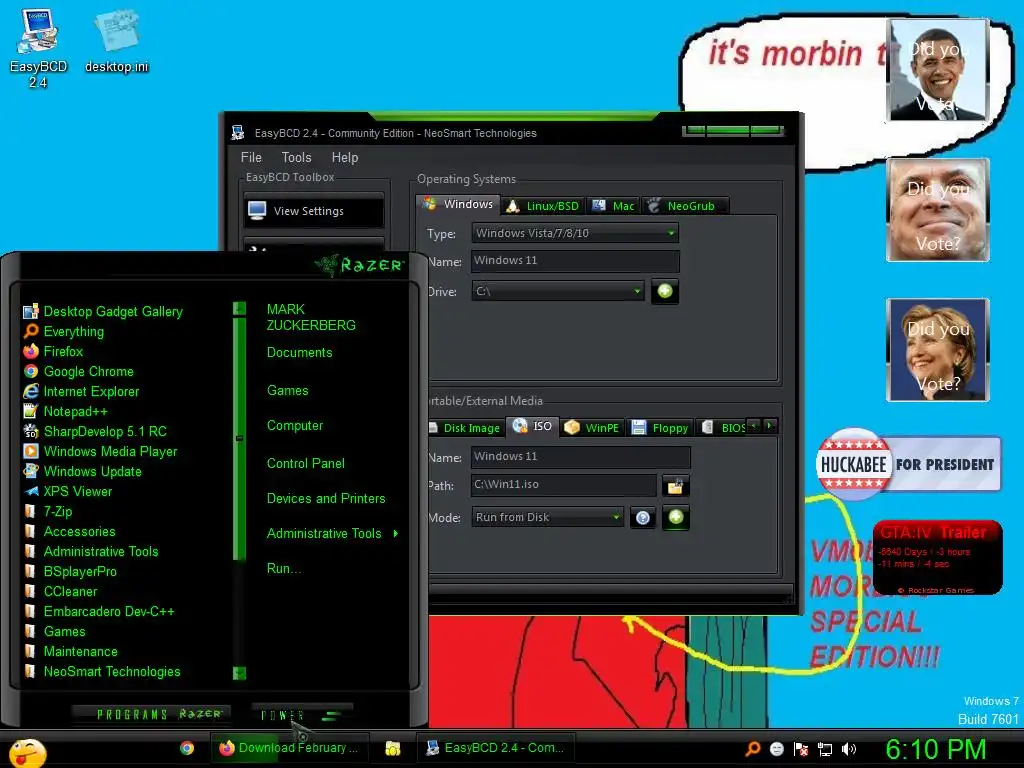Click the operating system Name field
1024x768 pixels.
(575, 261)
